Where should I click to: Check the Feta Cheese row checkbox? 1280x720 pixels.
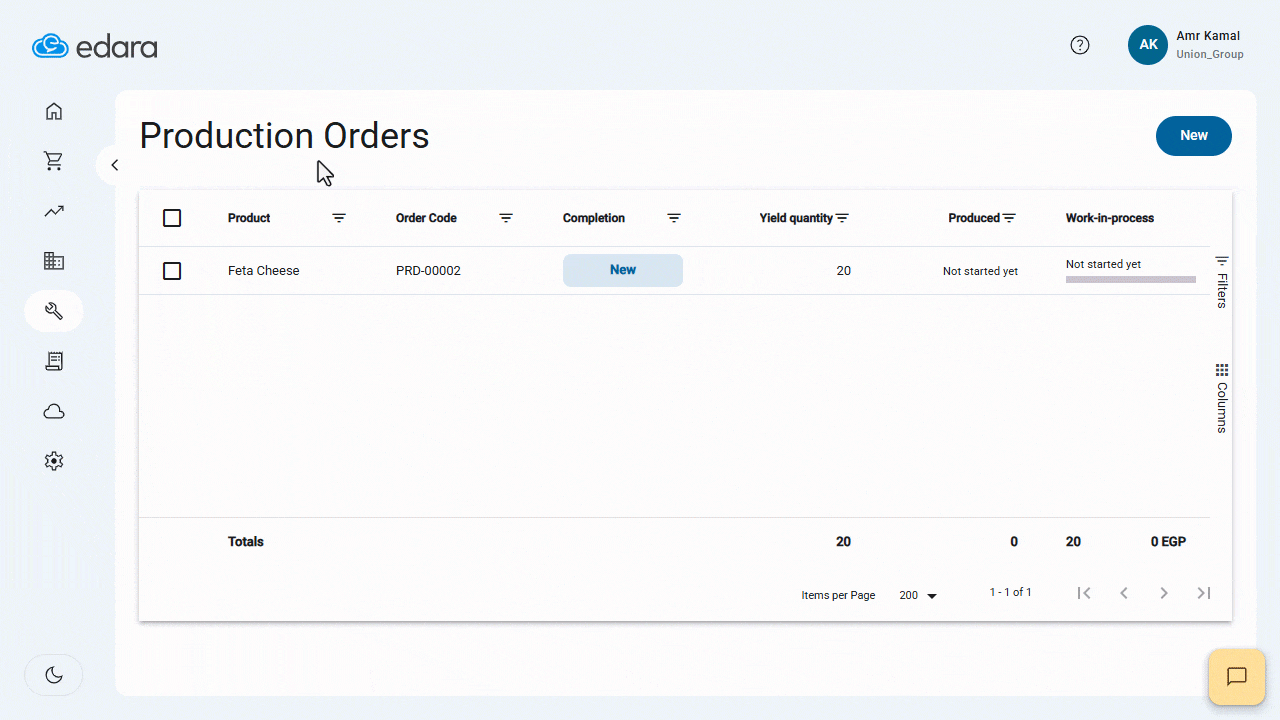(172, 271)
